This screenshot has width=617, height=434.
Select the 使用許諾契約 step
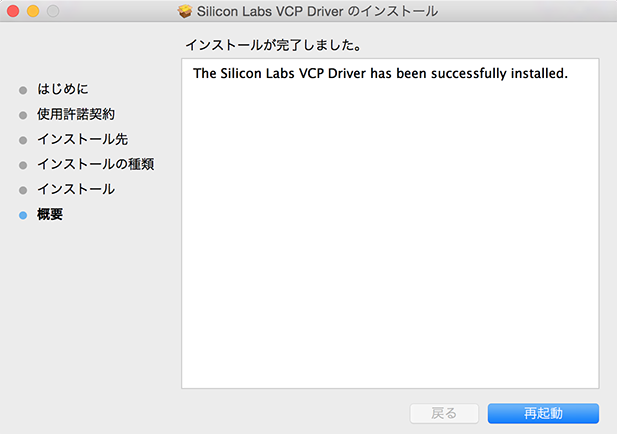click(83, 114)
